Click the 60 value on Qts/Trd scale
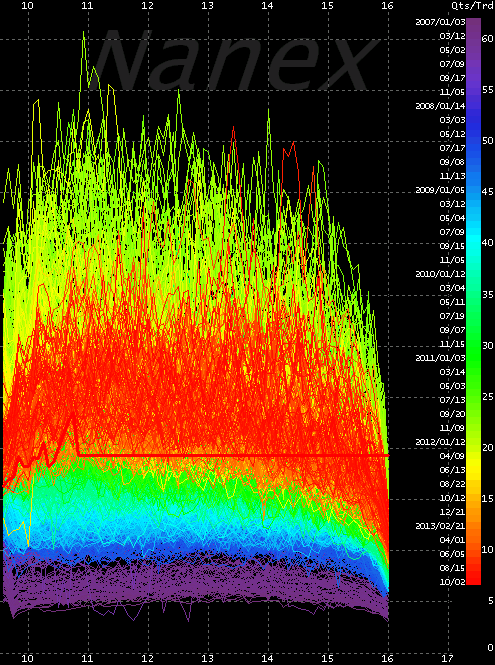Viewport: 495px width, 665px height. pyautogui.click(x=488, y=39)
